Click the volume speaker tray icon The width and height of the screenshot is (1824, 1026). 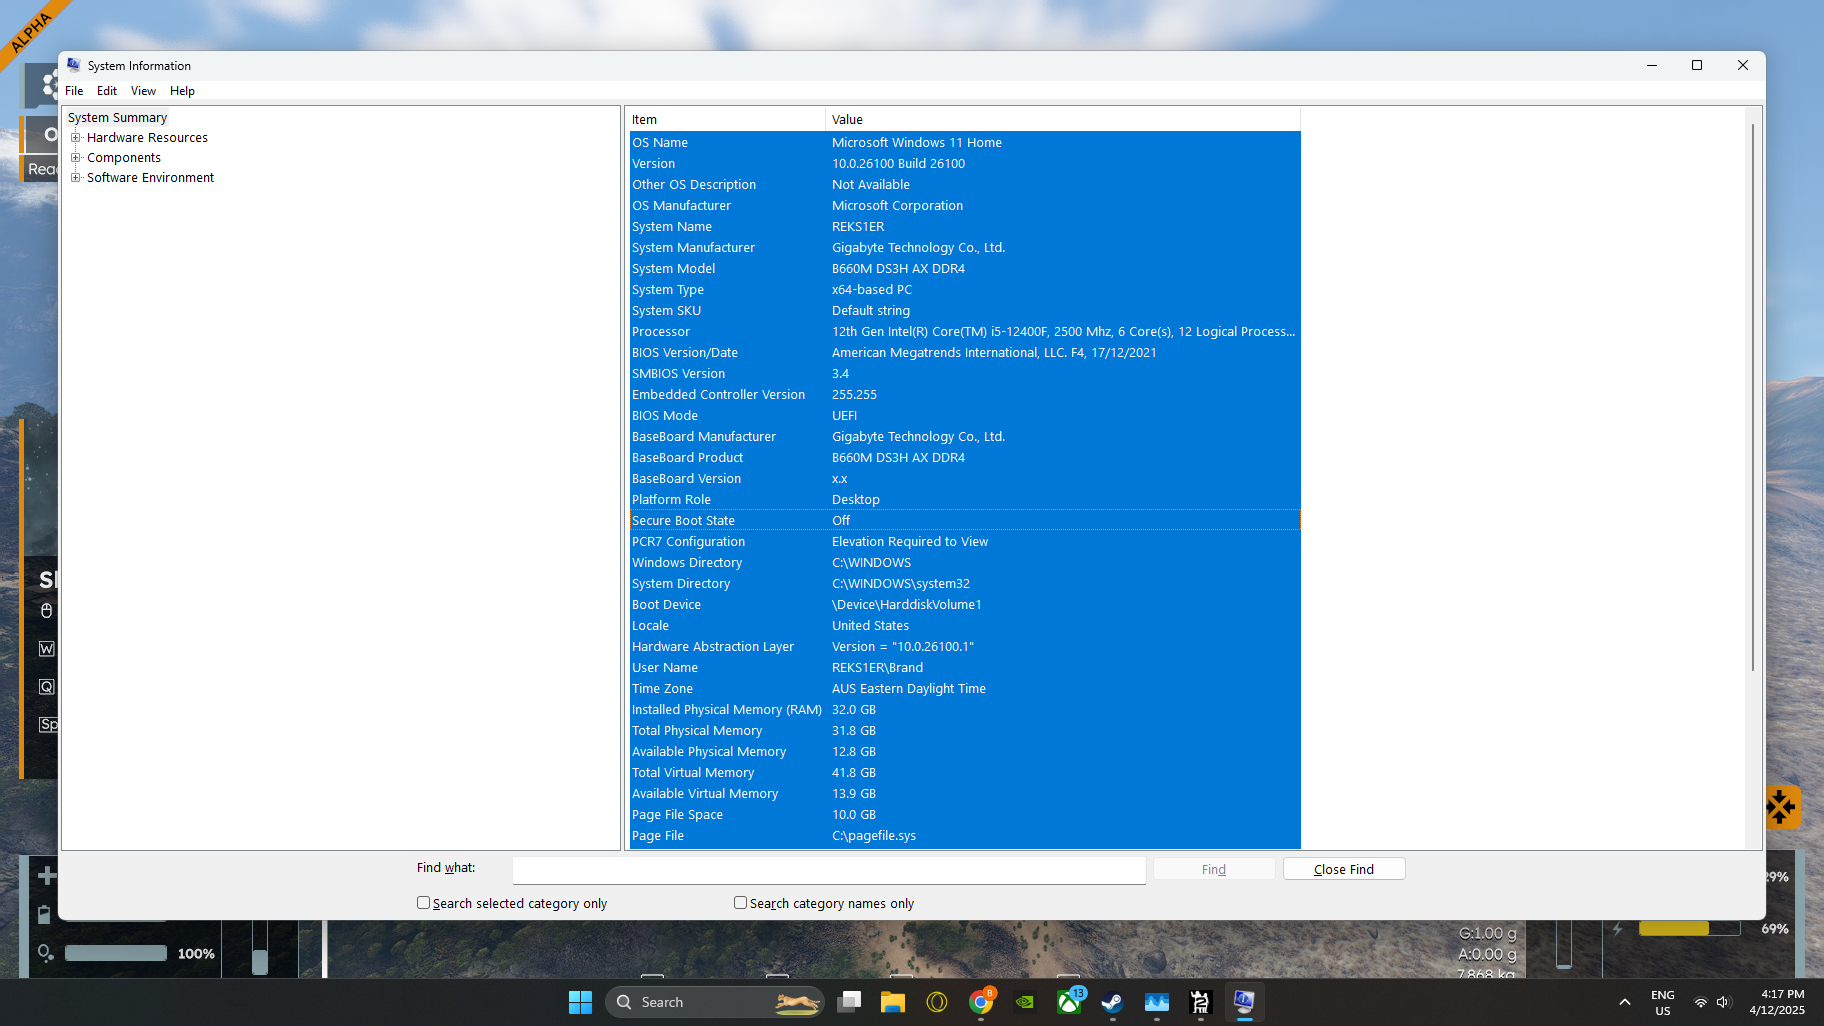point(1722,1002)
